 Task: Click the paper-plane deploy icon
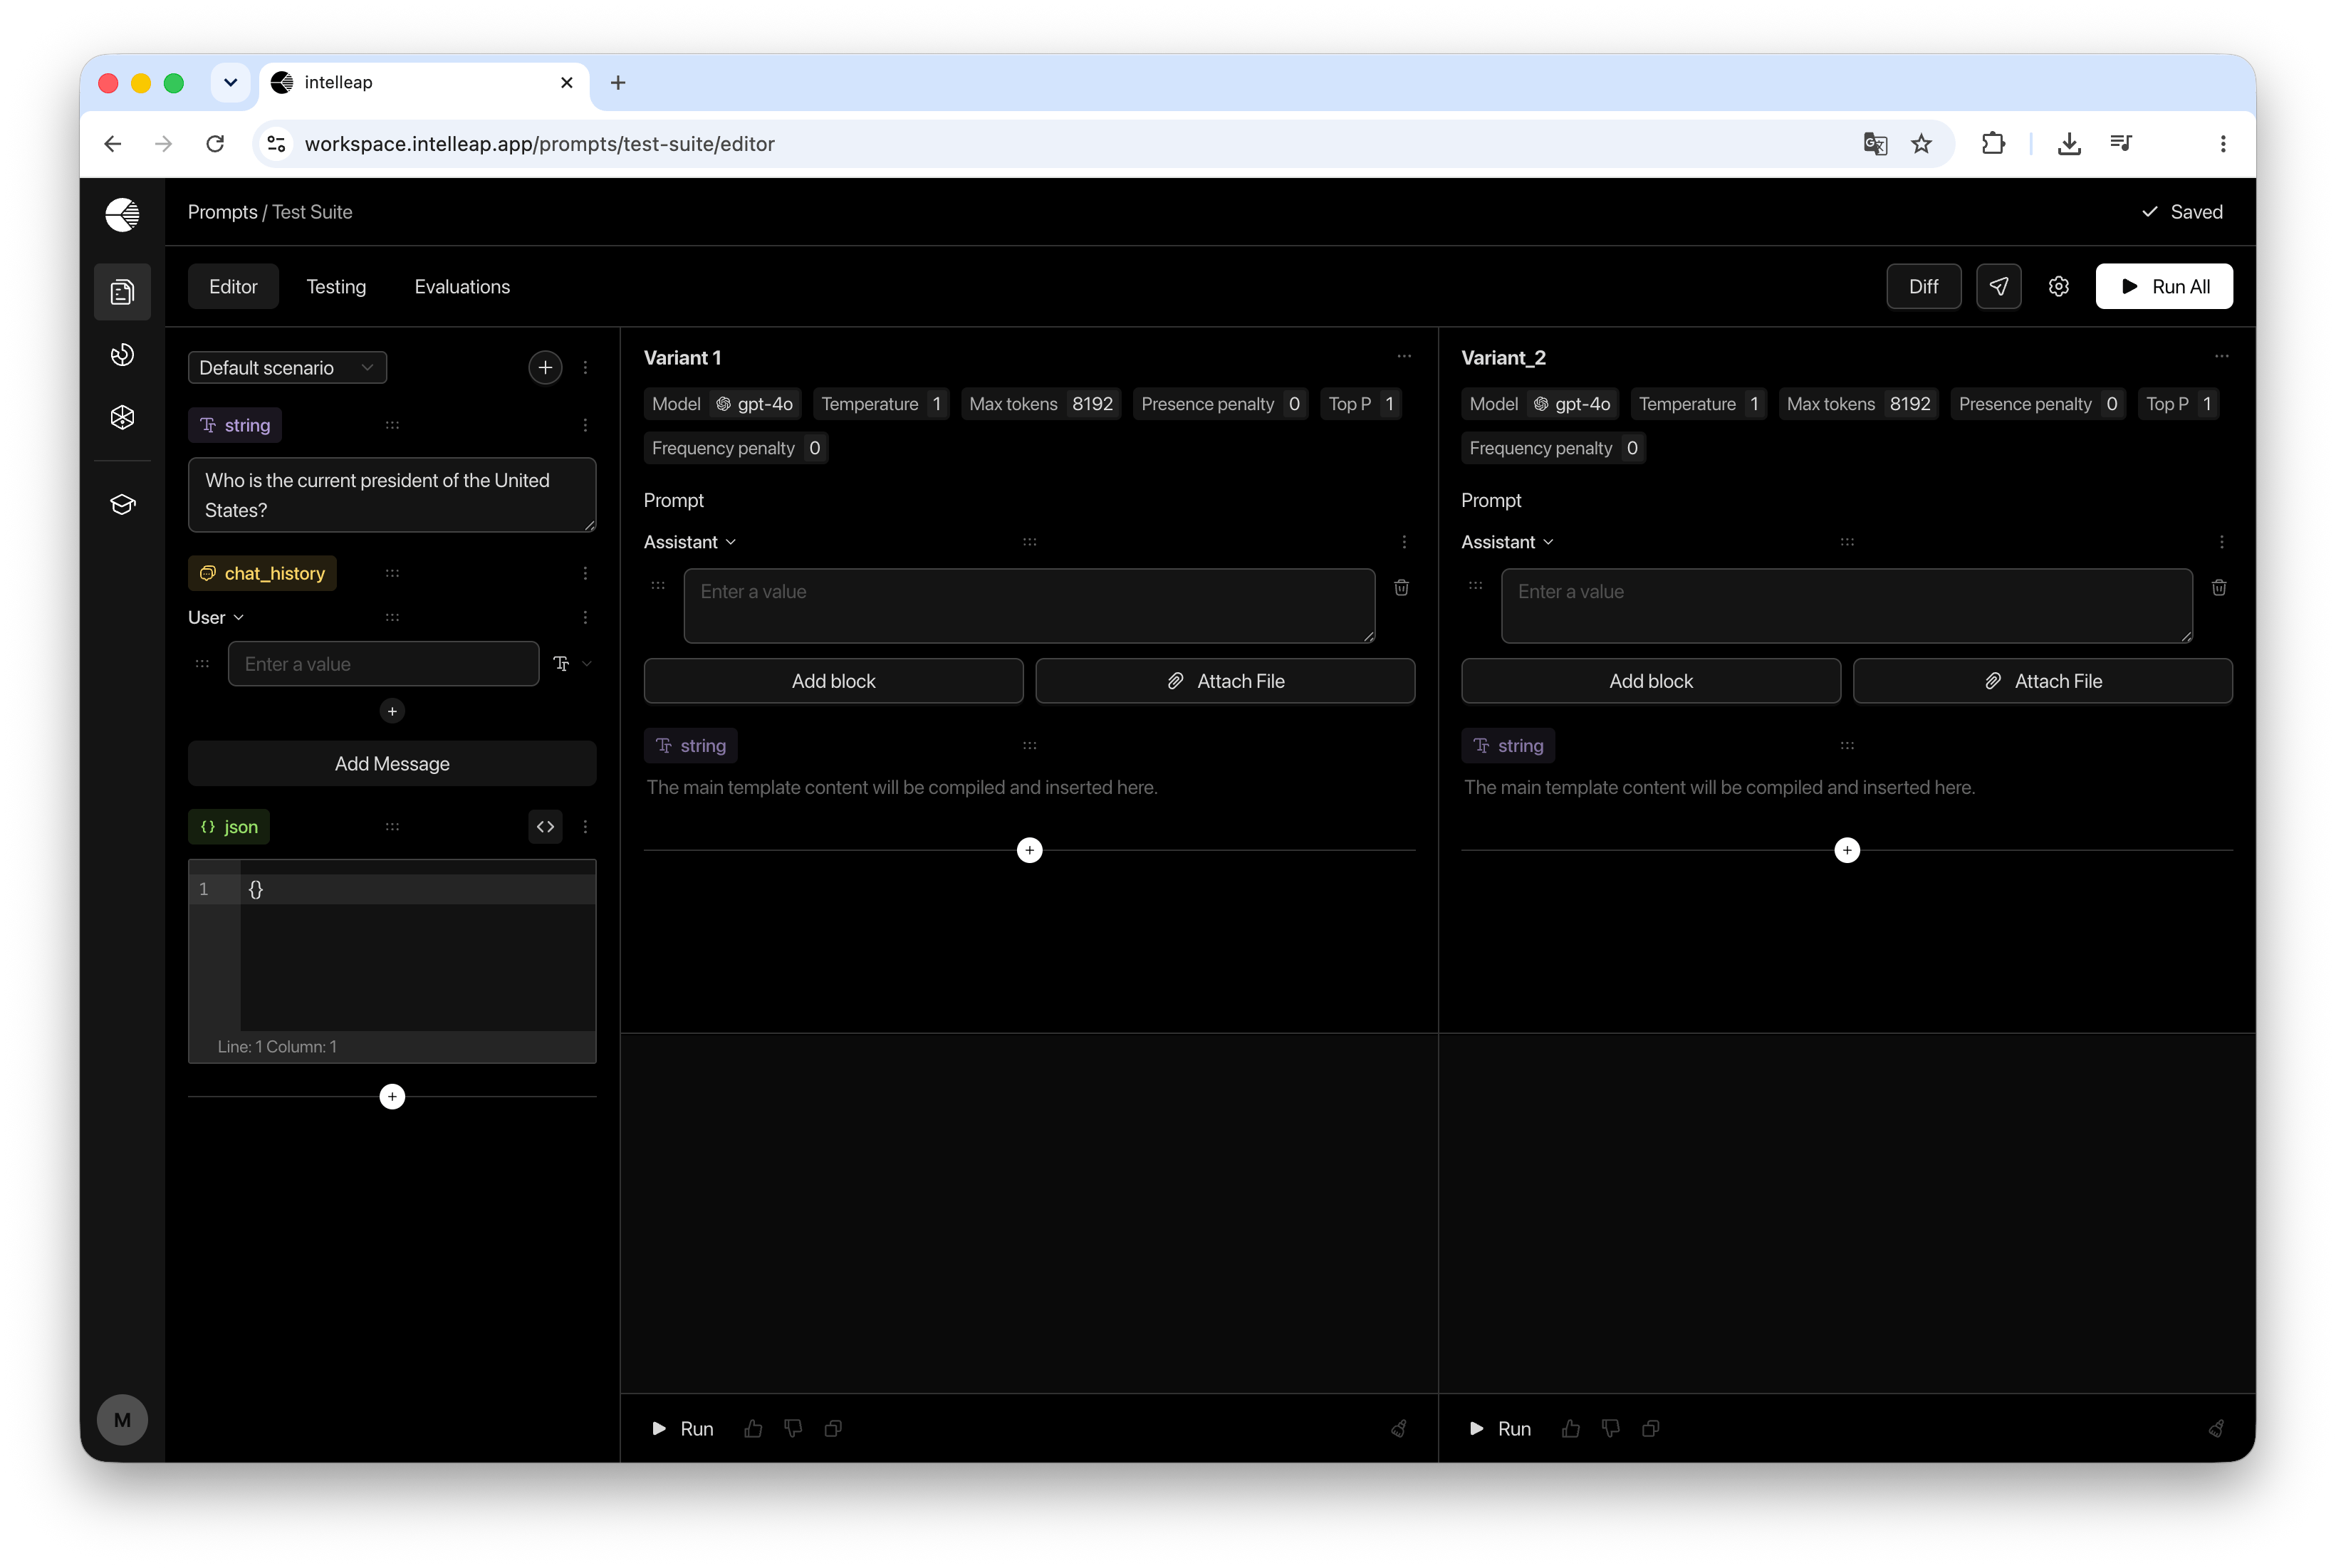point(1998,287)
